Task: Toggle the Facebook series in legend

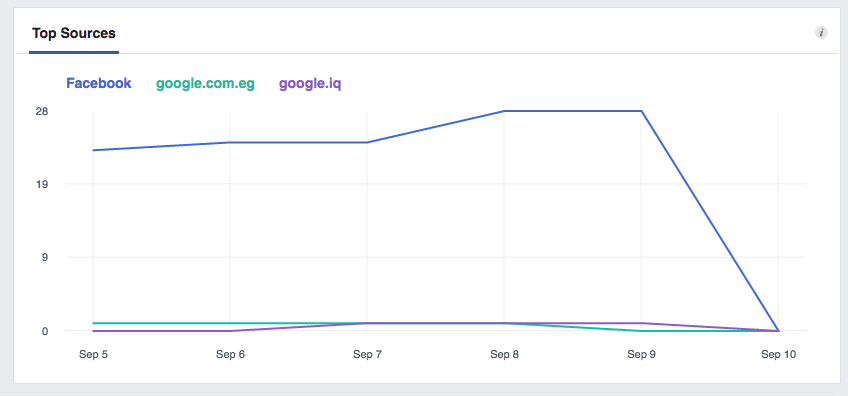Action: [98, 83]
